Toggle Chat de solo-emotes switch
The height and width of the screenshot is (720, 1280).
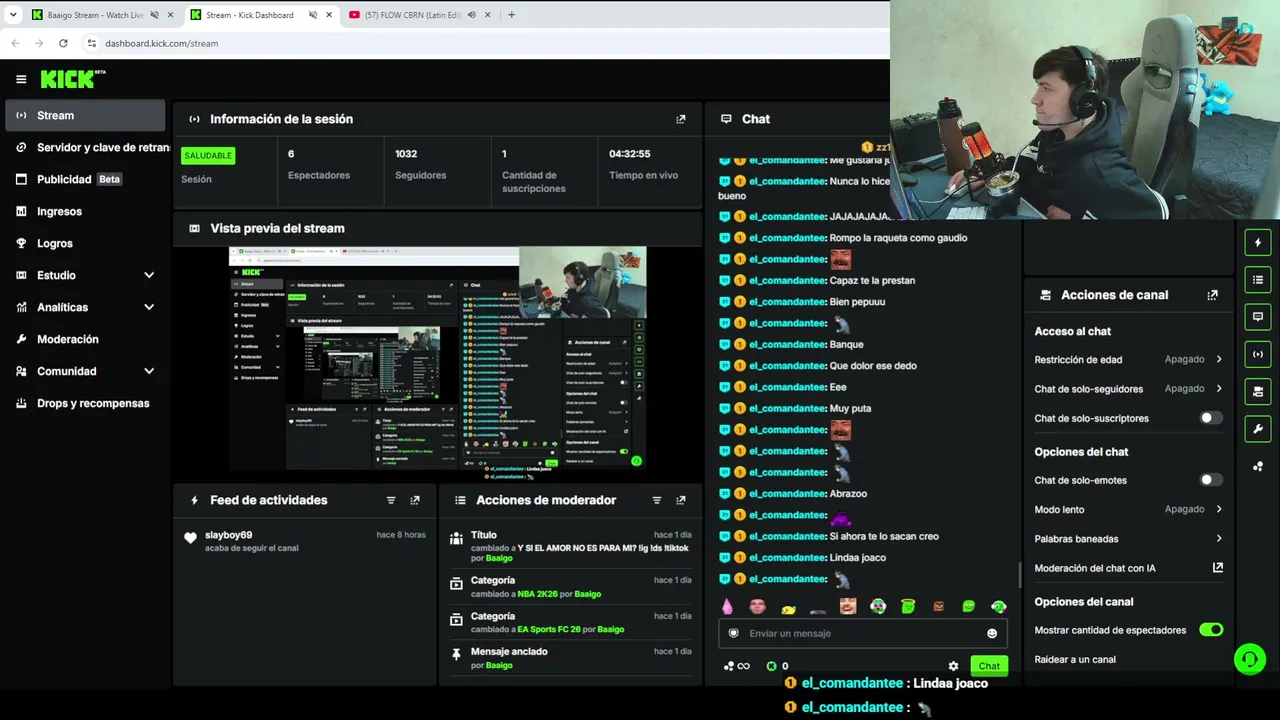click(x=1210, y=480)
